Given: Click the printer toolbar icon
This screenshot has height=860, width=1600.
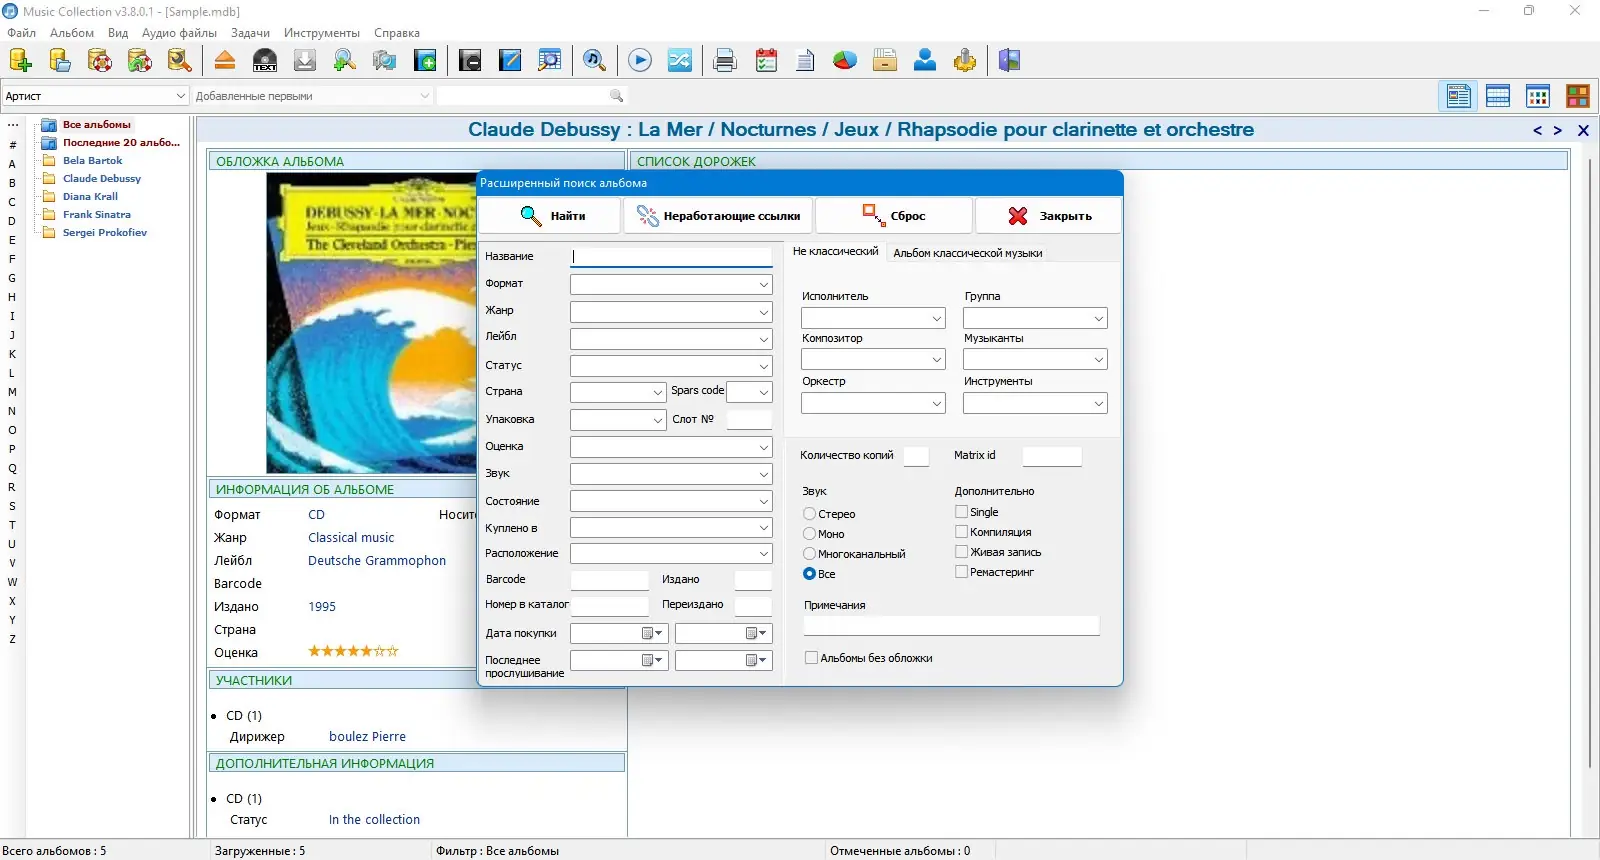Looking at the screenshot, I should pos(725,61).
